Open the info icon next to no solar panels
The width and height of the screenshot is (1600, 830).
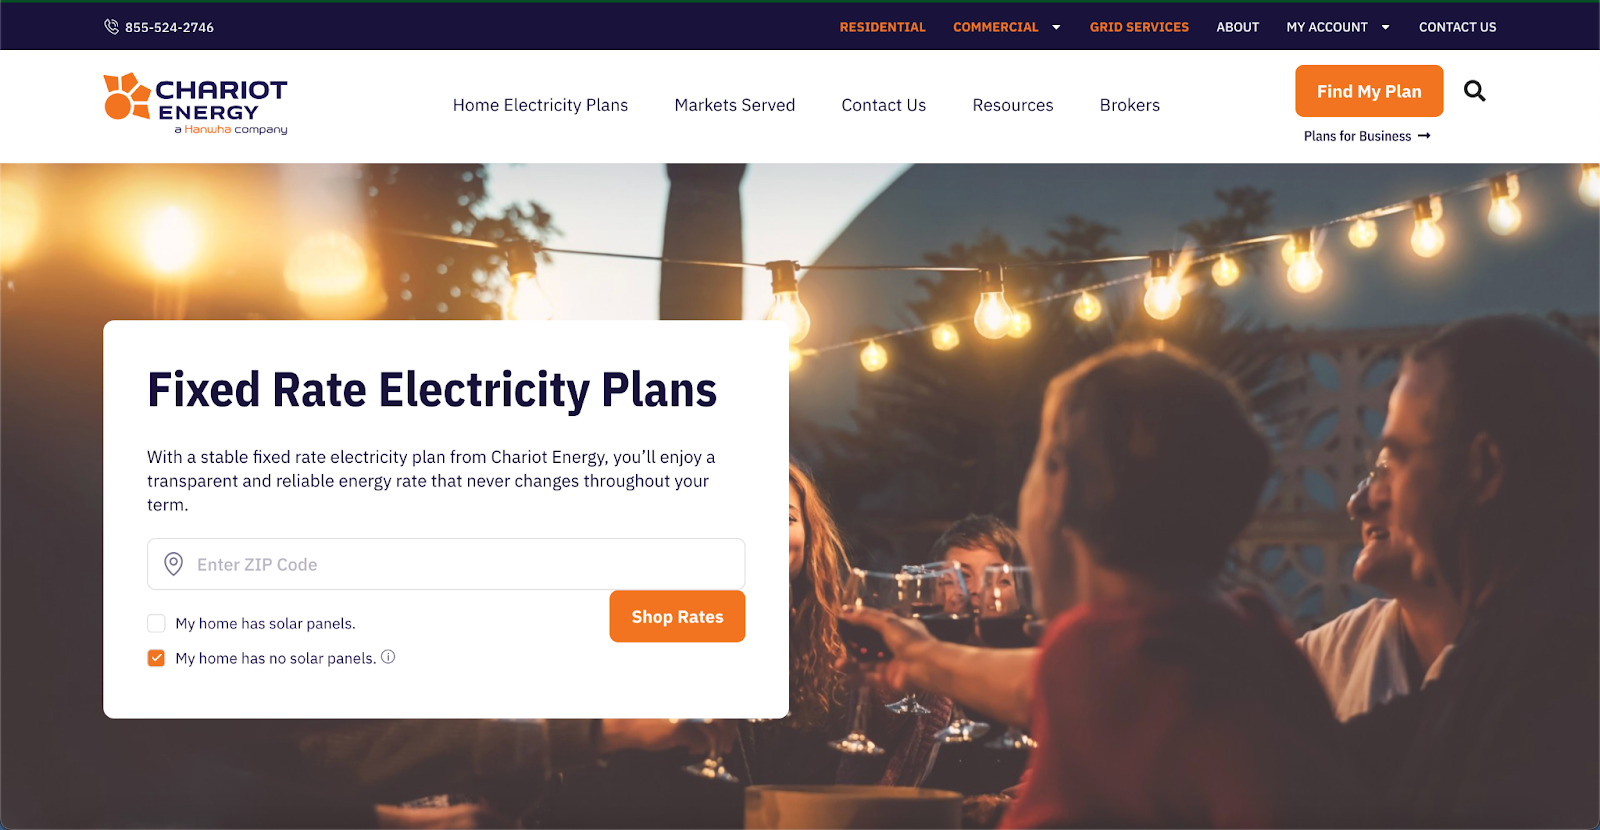click(388, 657)
